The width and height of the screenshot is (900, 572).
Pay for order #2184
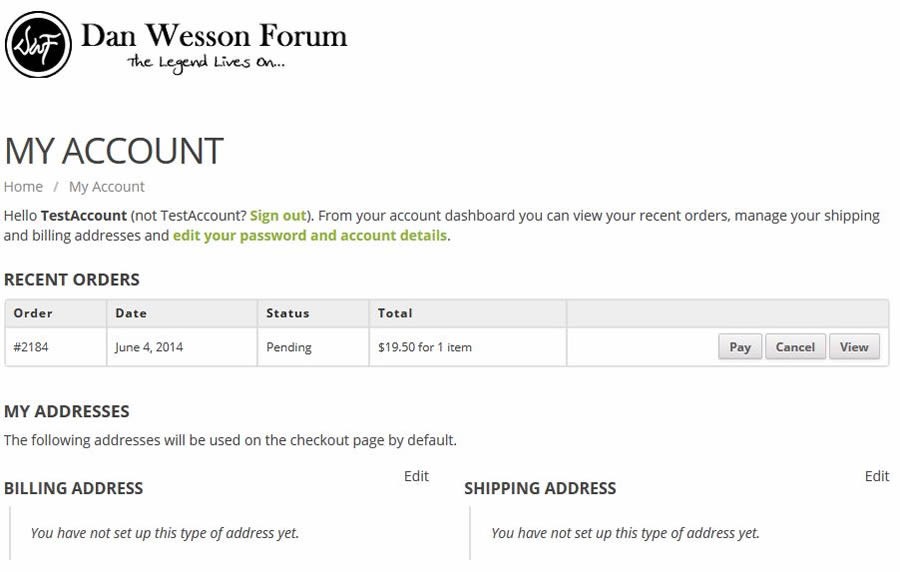(x=740, y=347)
